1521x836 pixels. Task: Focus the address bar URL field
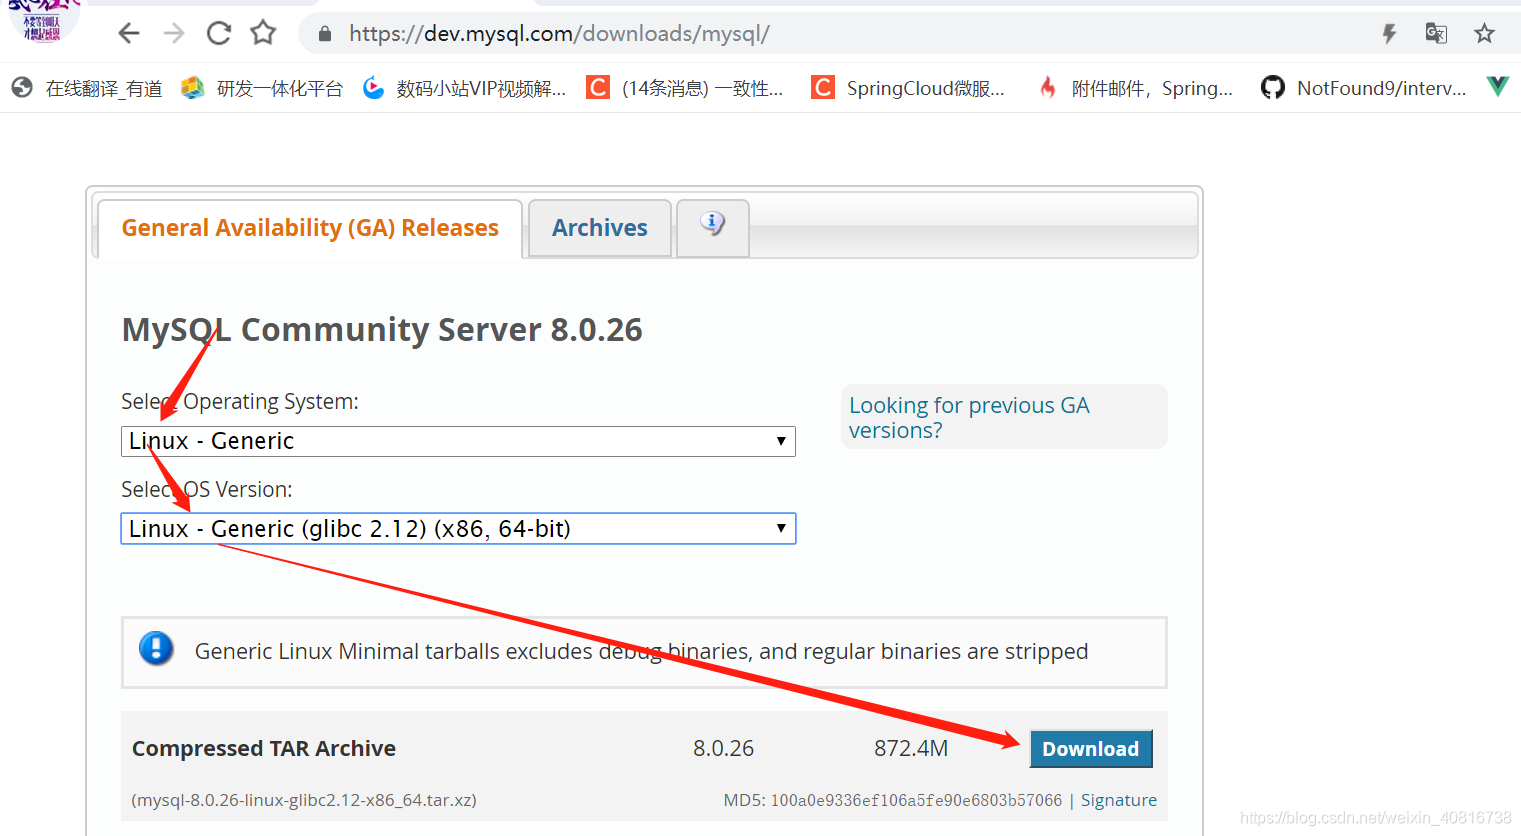[x=840, y=34]
